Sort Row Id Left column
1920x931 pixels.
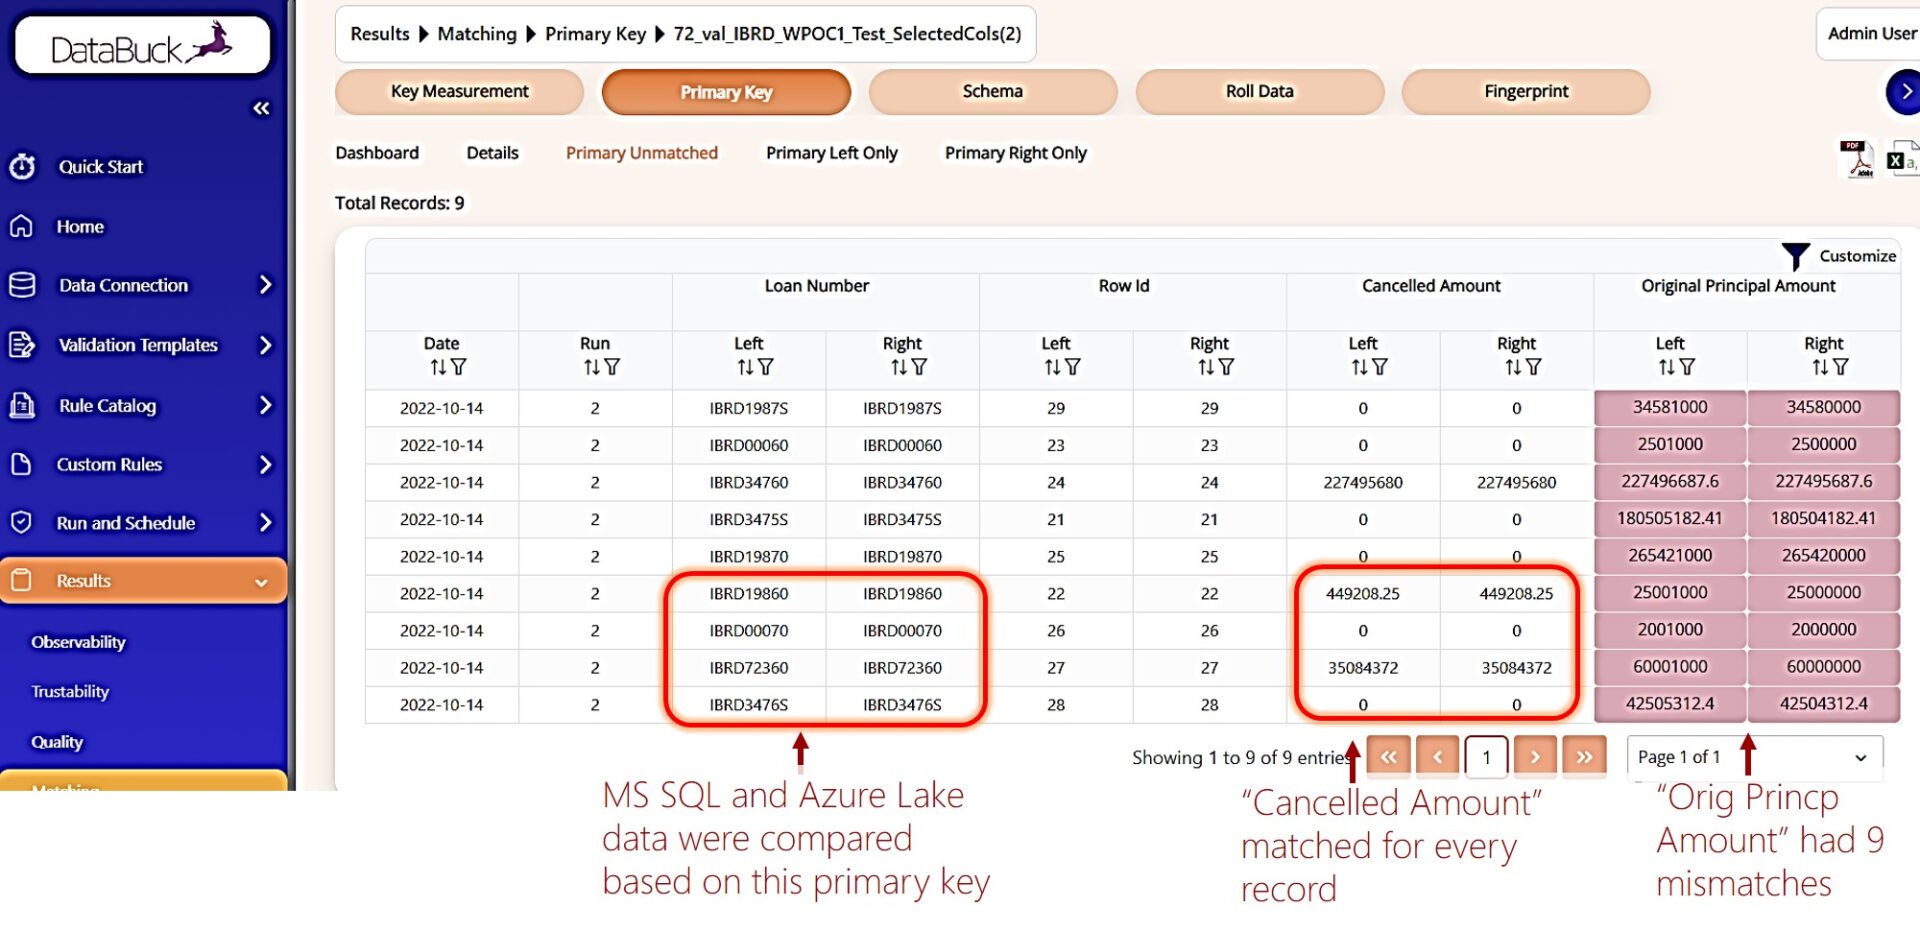tap(1052, 367)
